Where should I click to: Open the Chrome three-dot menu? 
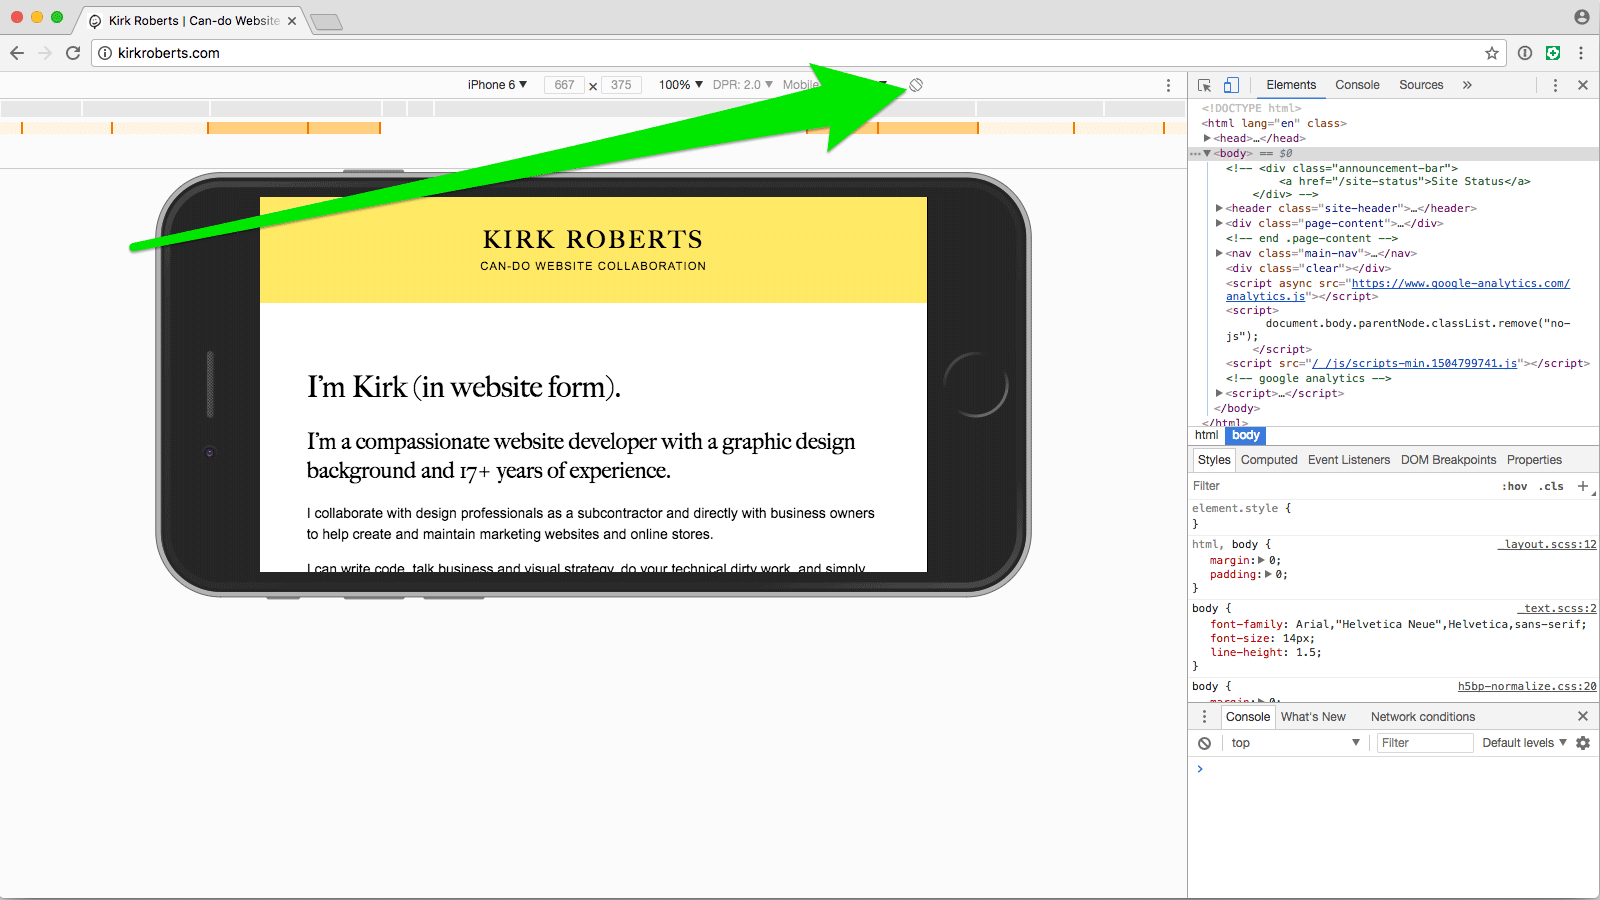[1581, 53]
